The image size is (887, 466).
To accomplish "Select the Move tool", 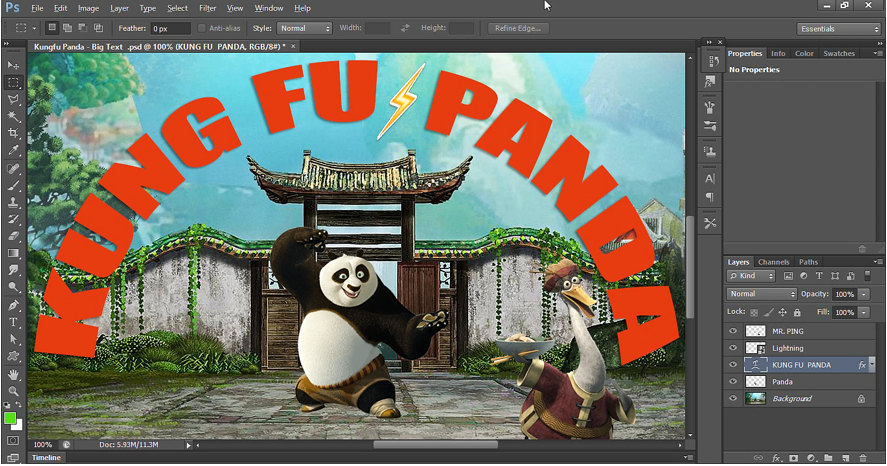I will coord(13,65).
